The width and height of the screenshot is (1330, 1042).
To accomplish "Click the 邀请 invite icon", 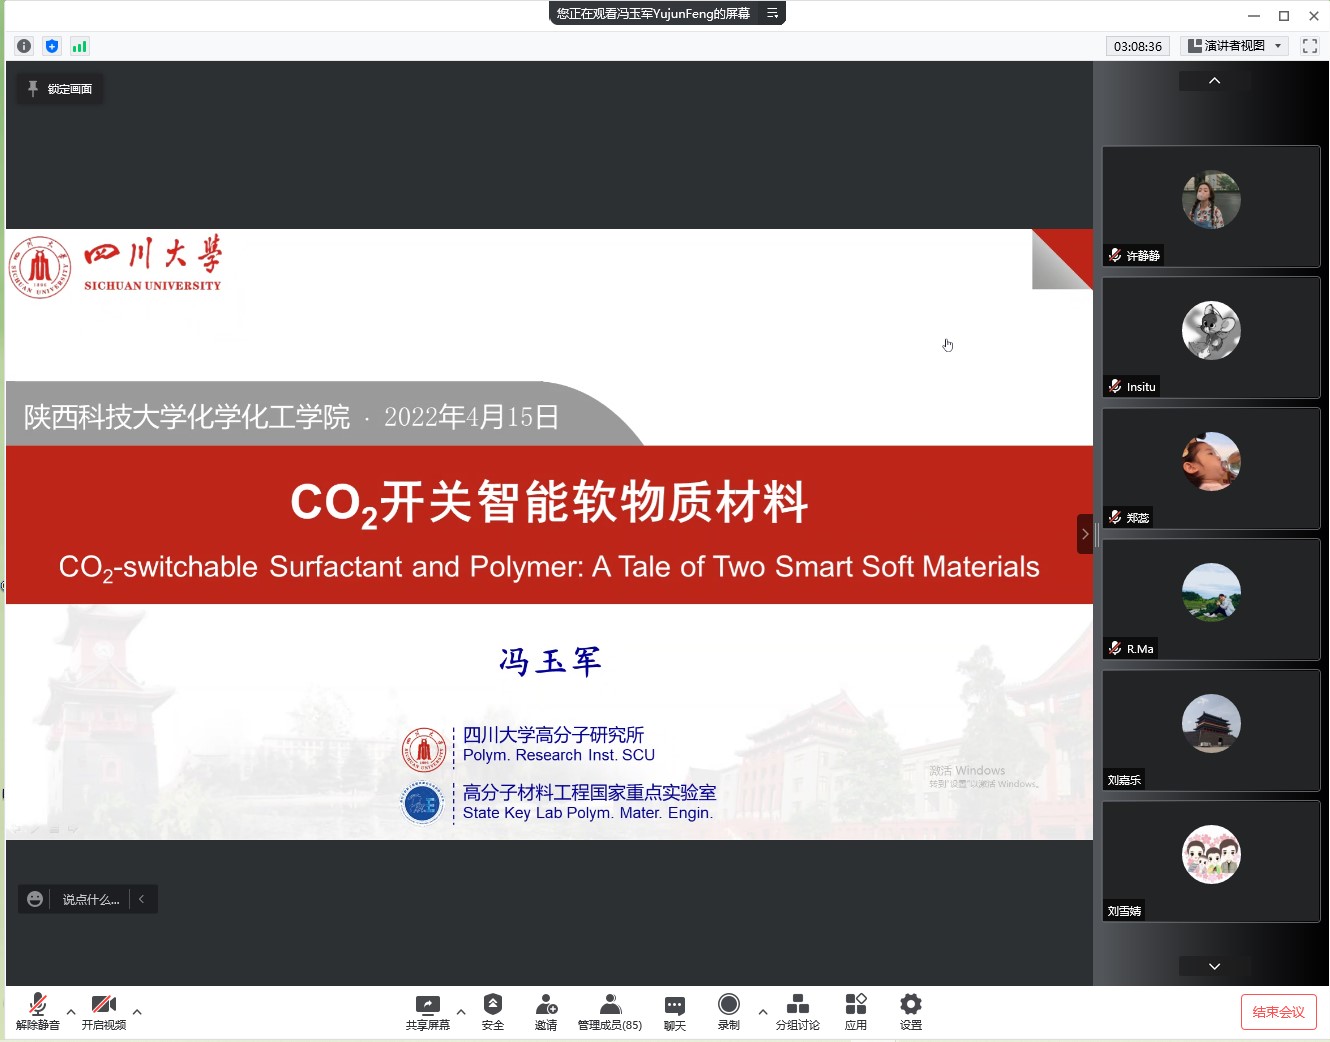I will pyautogui.click(x=546, y=1011).
